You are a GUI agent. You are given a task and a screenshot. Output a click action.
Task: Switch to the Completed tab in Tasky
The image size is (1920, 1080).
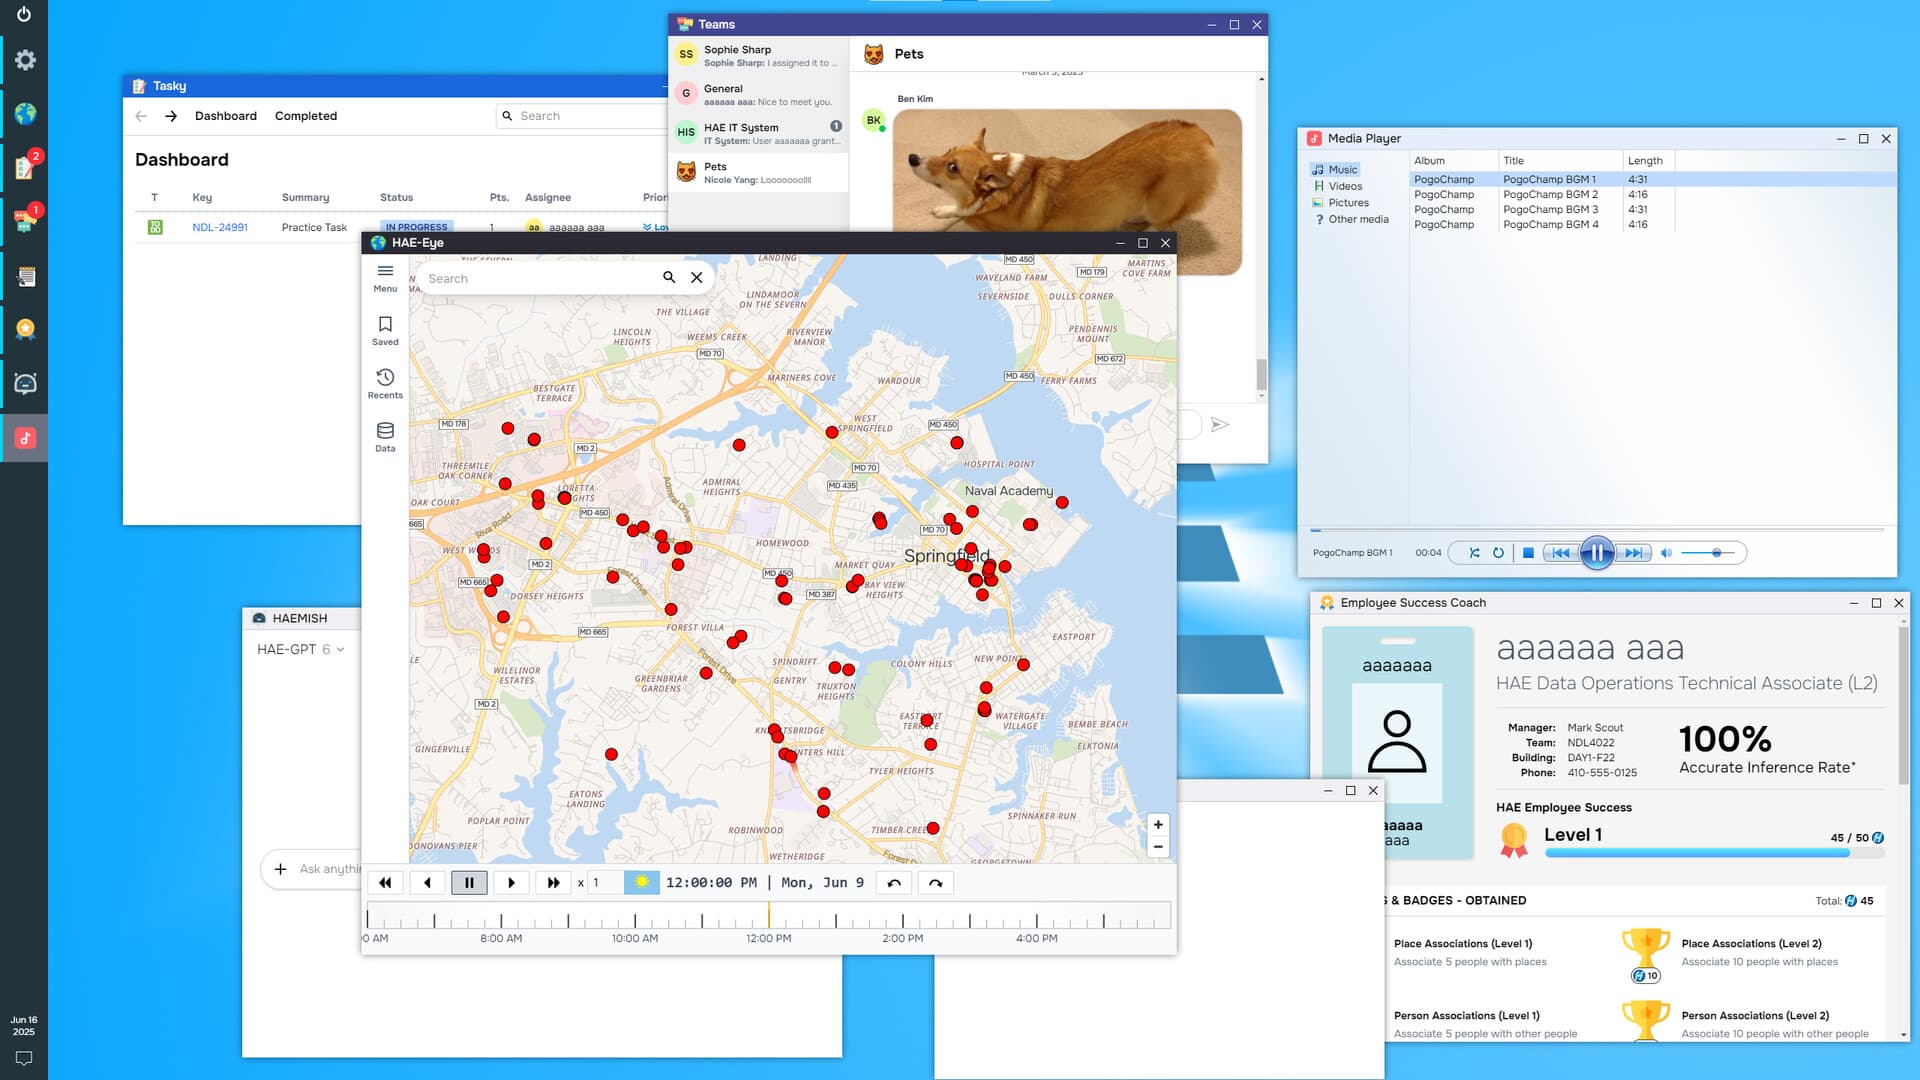[306, 116]
